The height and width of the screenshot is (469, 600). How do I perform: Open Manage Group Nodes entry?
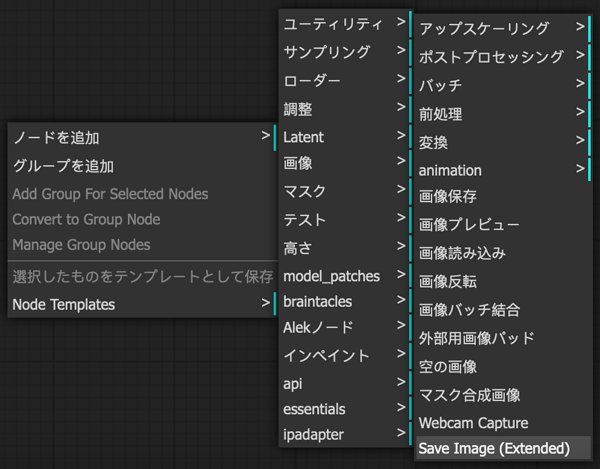[x=143, y=245]
